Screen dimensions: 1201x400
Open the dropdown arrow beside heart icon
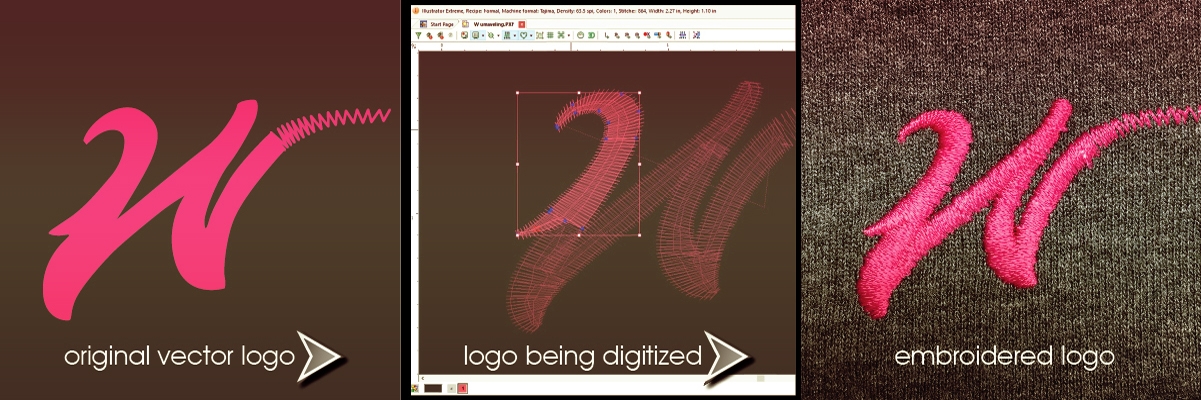(531, 35)
